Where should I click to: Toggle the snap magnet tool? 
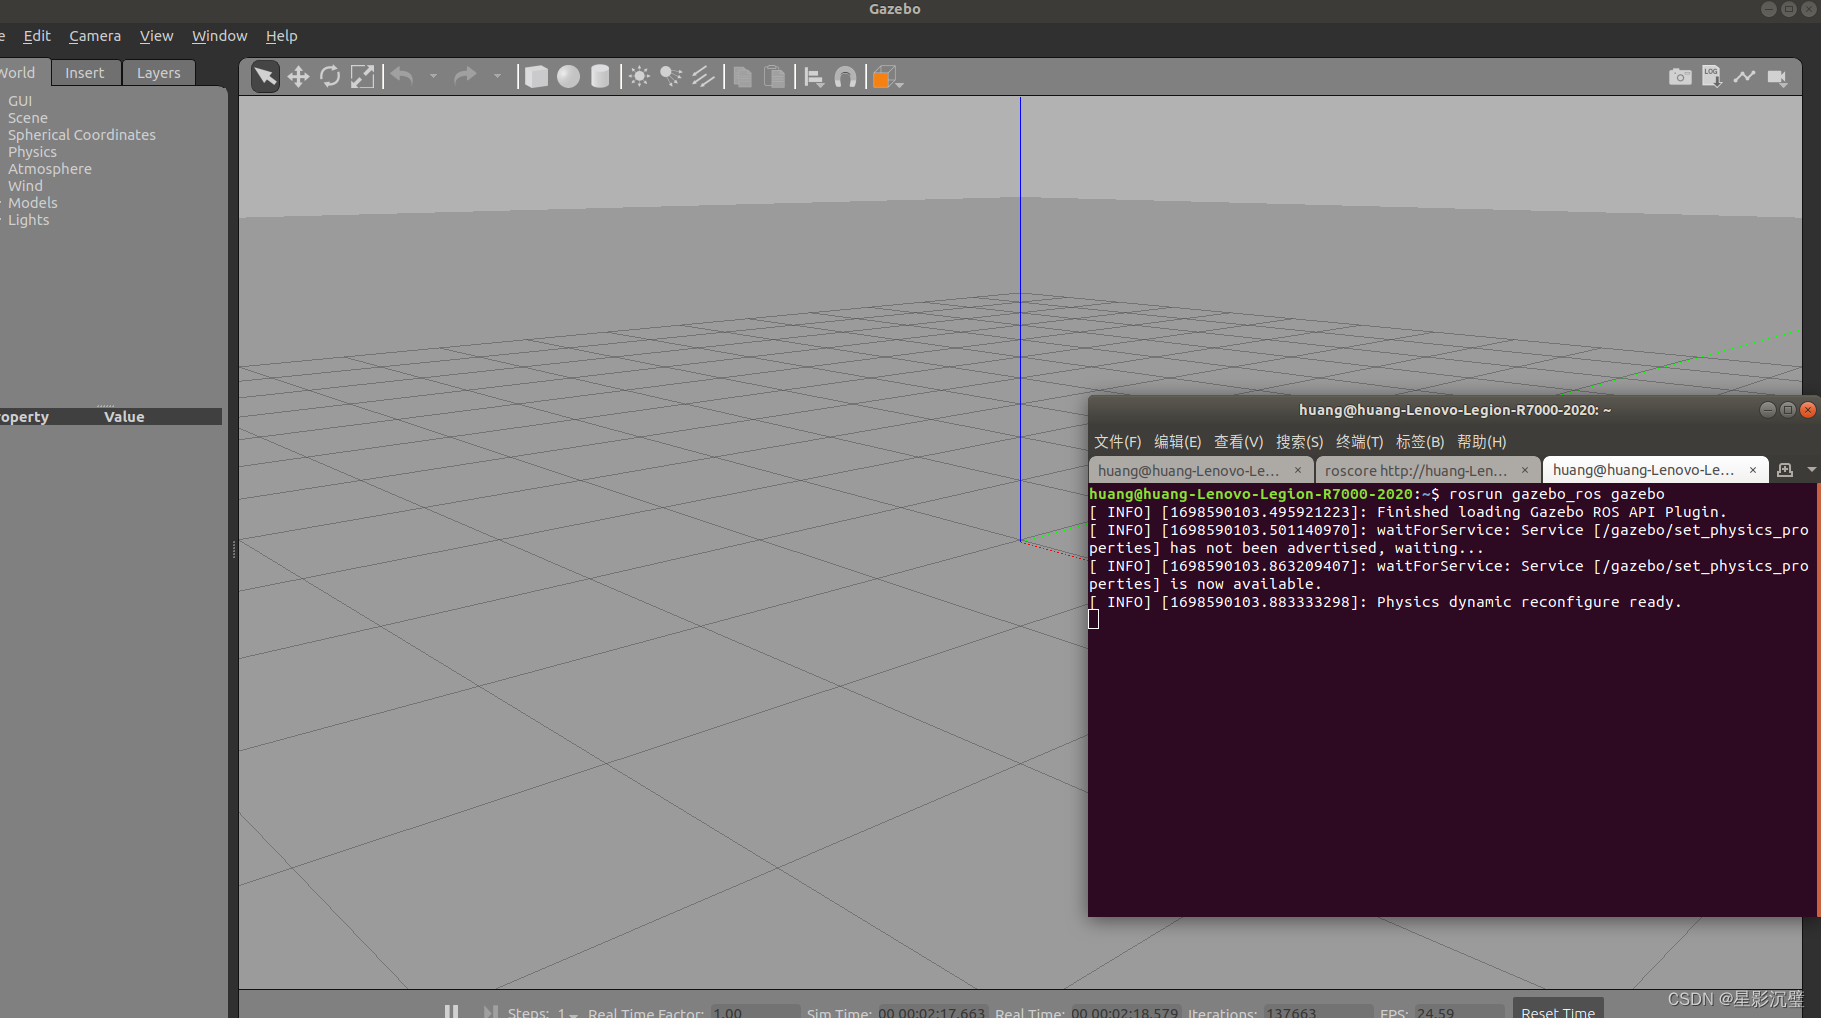[845, 77]
